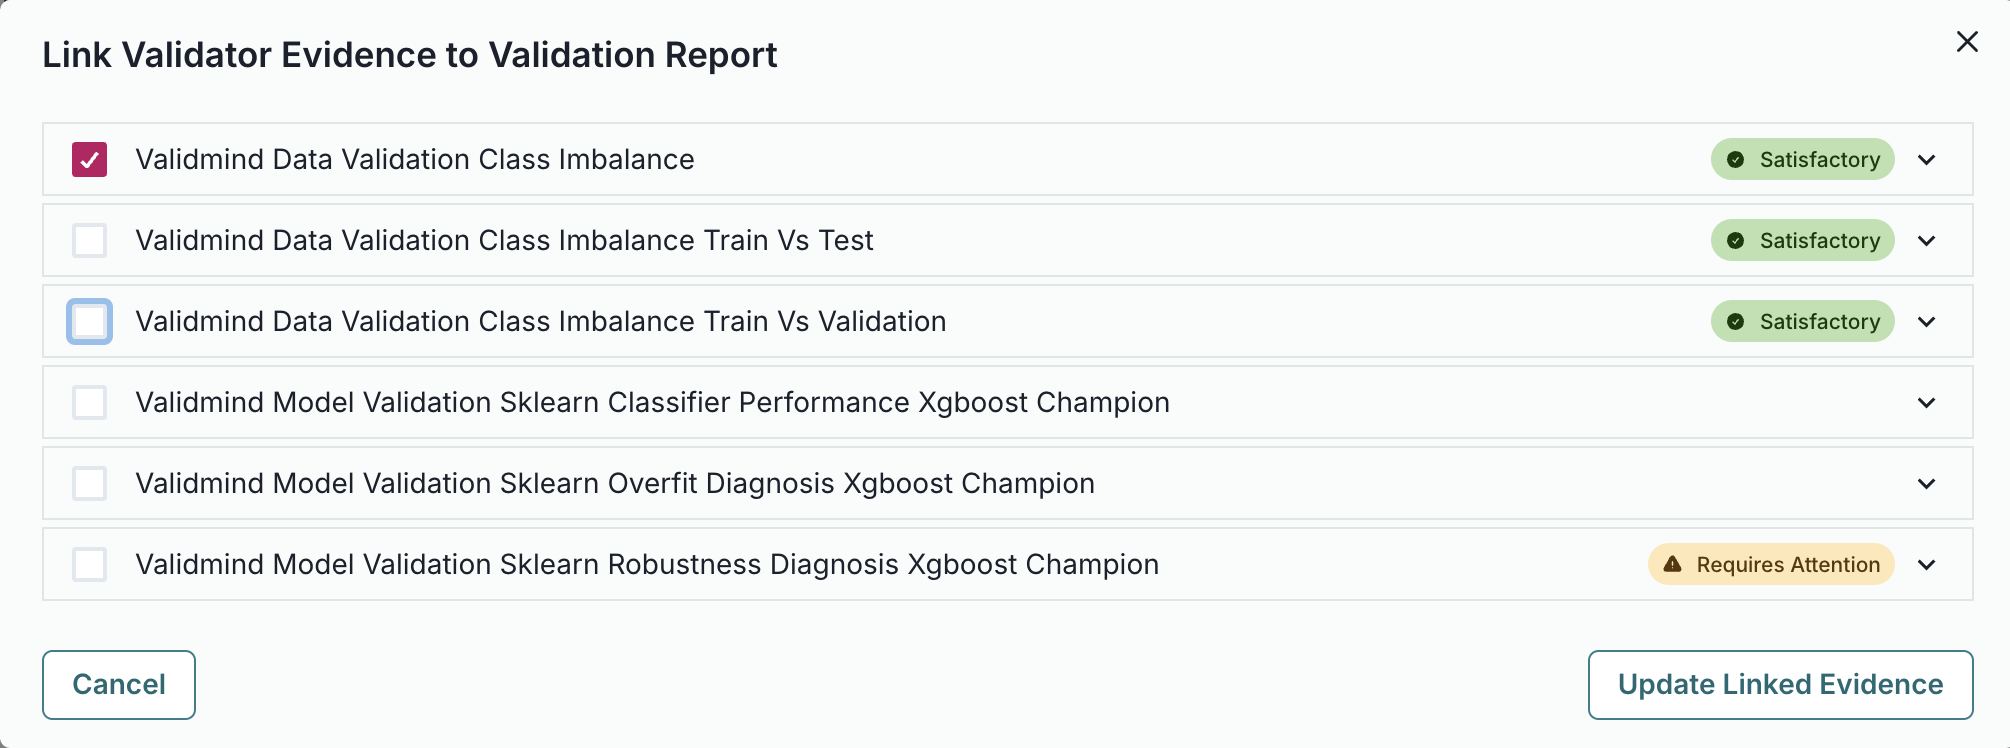Uncheck Validmind Data Validation Class Imbalance checkbox

90,160
